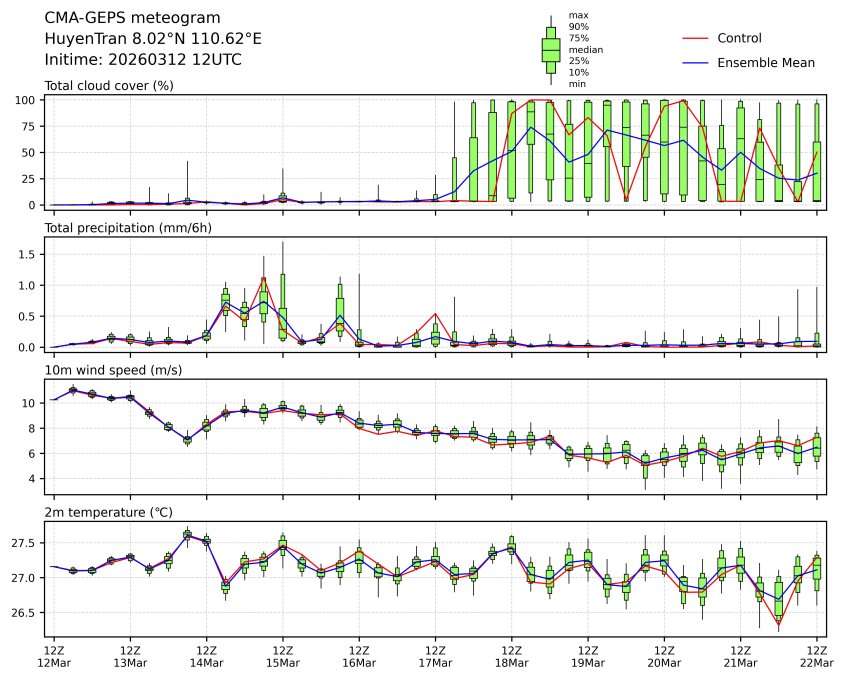Viewport: 845px width, 680px height.
Task: Click the CMA-GEPS meteogram title
Action: pyautogui.click(x=126, y=18)
